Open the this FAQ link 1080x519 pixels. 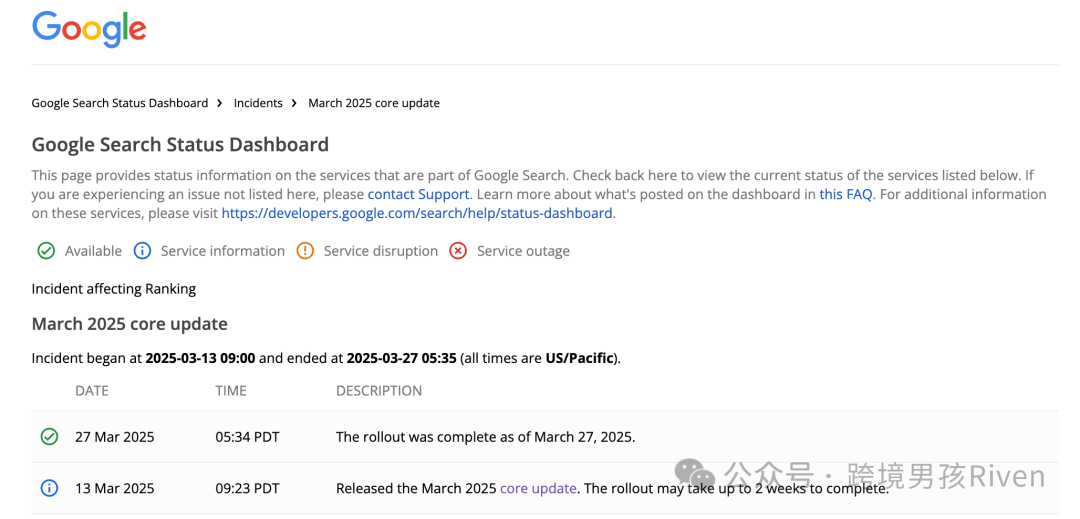[846, 195]
